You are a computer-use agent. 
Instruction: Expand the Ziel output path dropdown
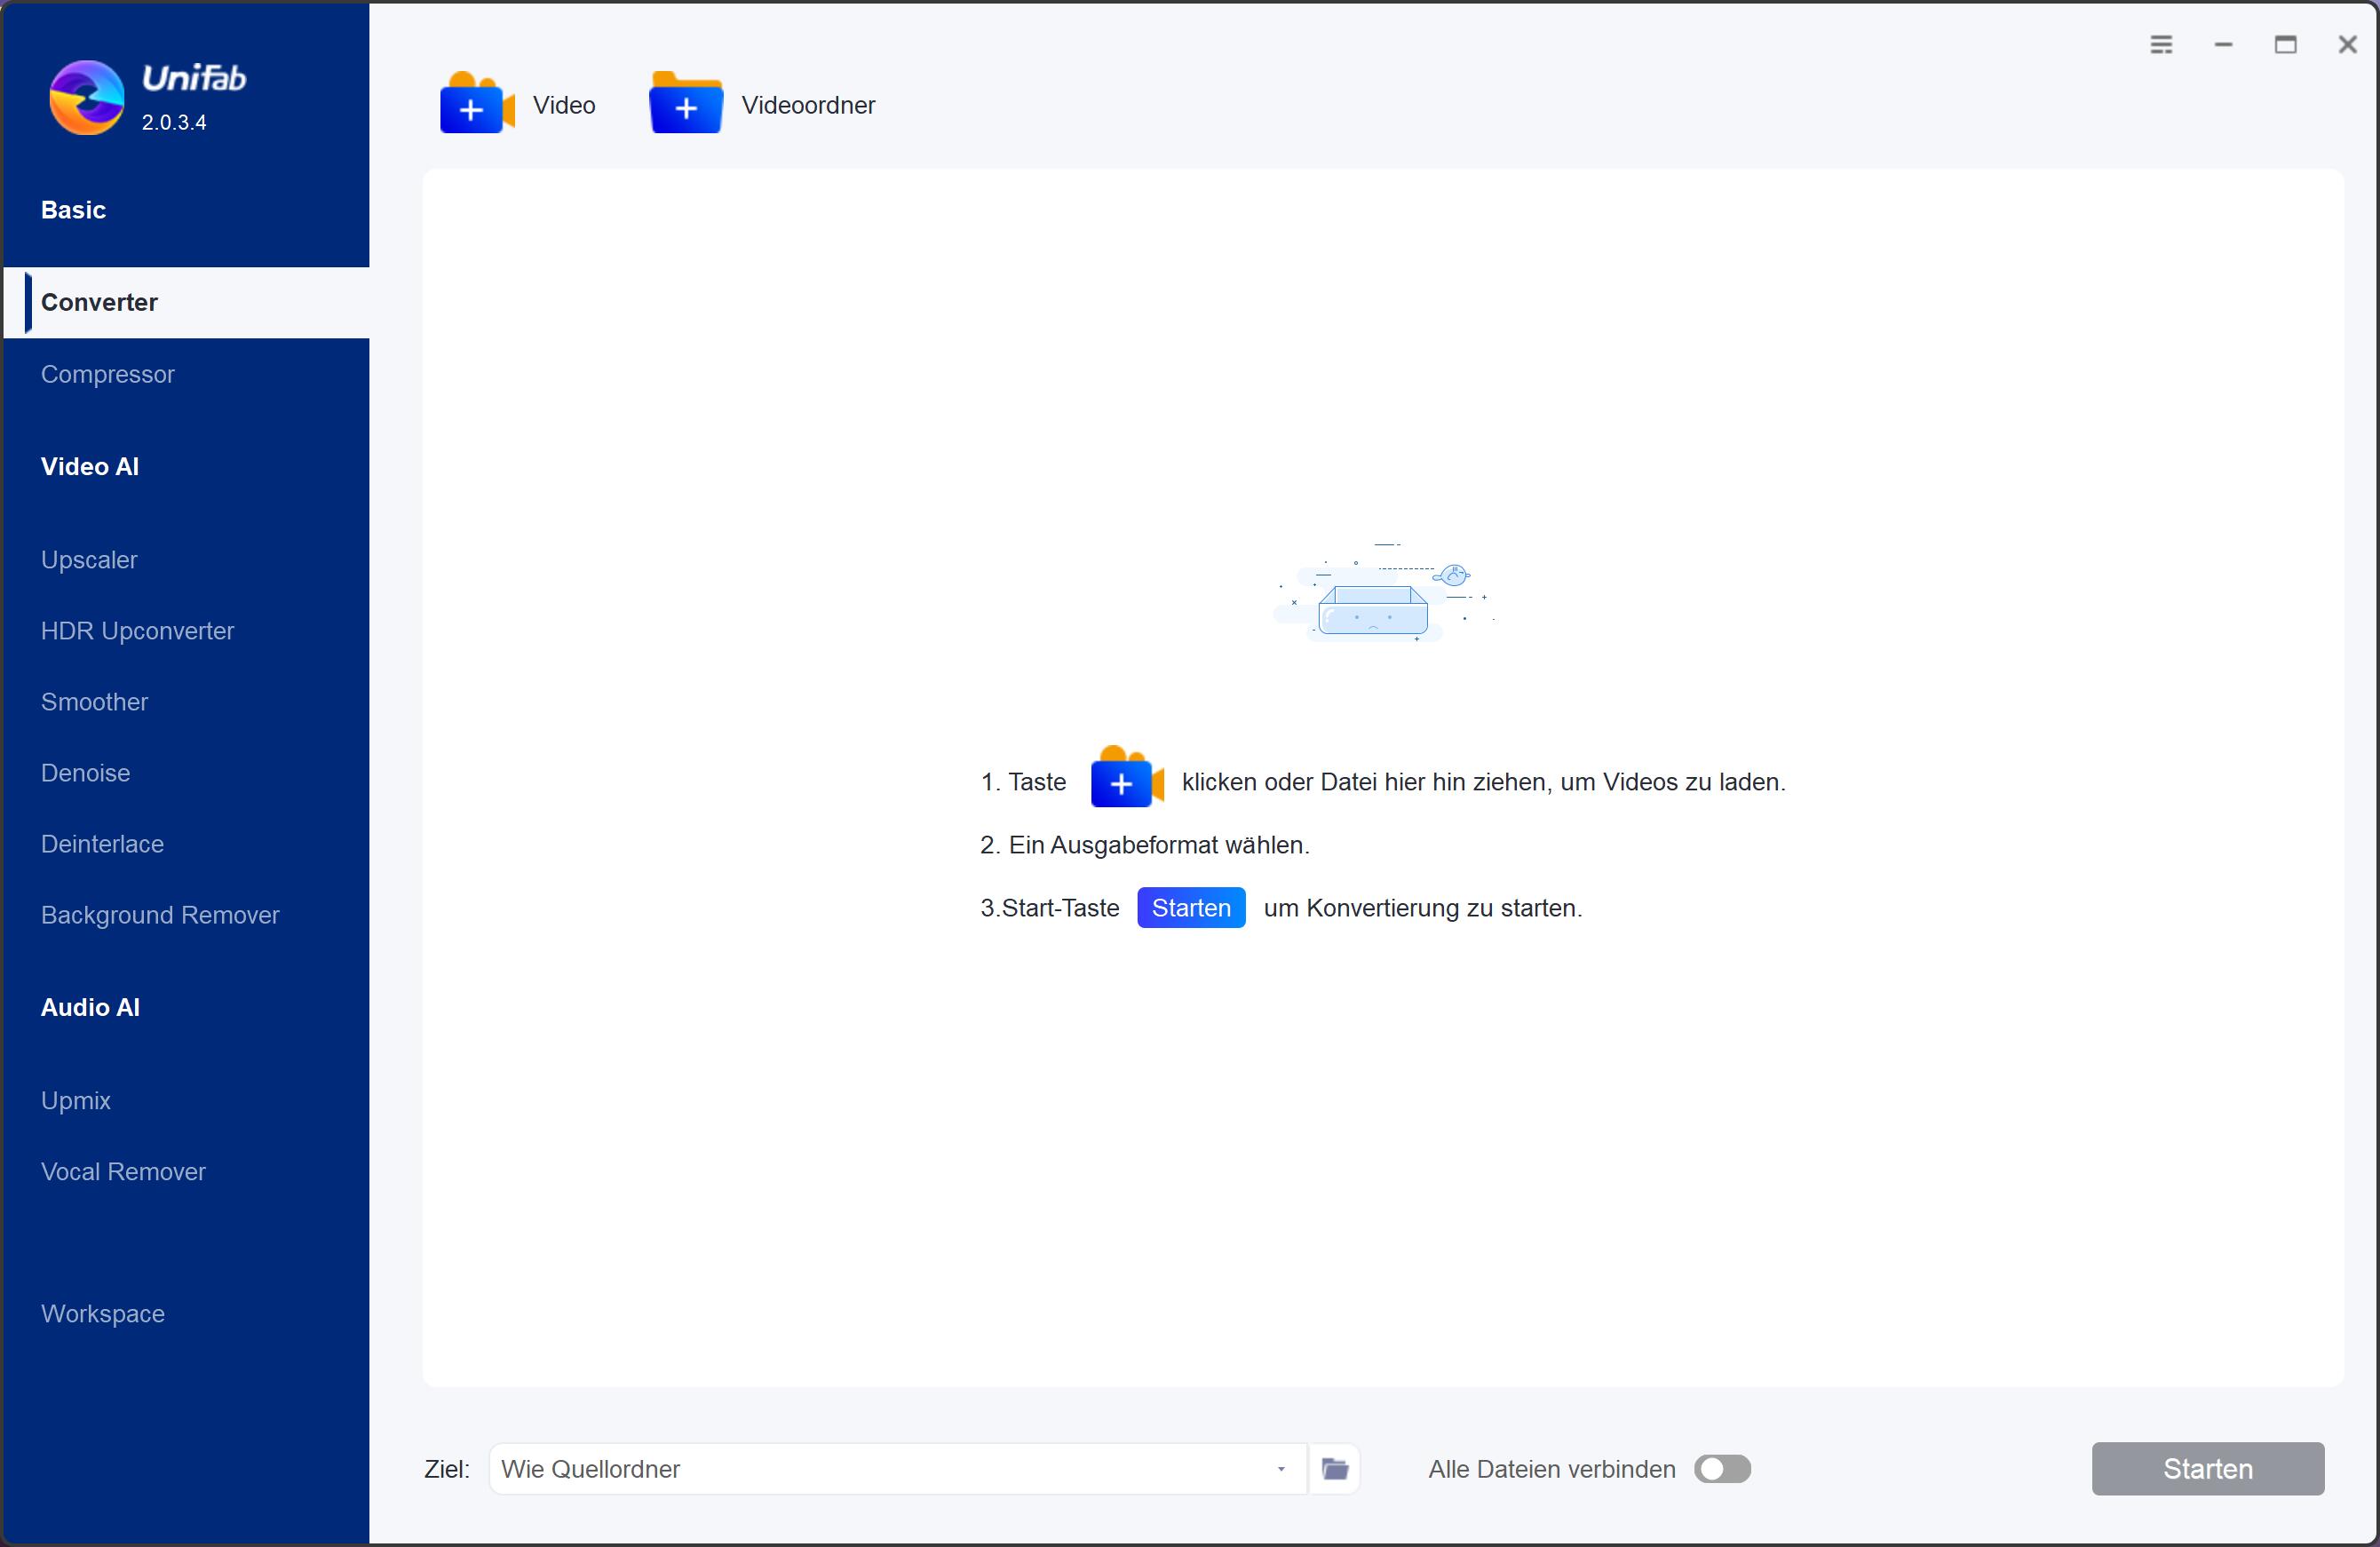pos(1281,1469)
